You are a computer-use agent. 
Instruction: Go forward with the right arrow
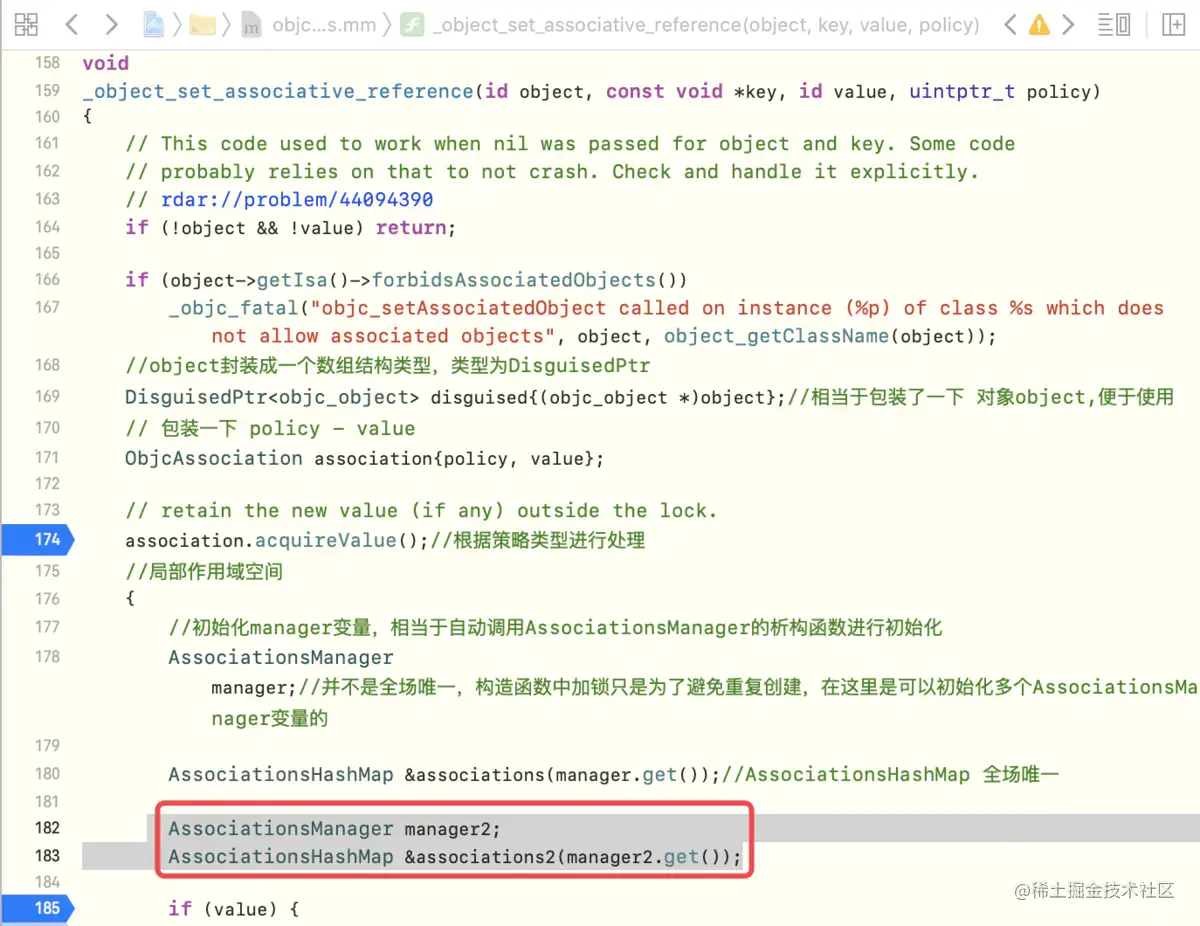[x=111, y=24]
